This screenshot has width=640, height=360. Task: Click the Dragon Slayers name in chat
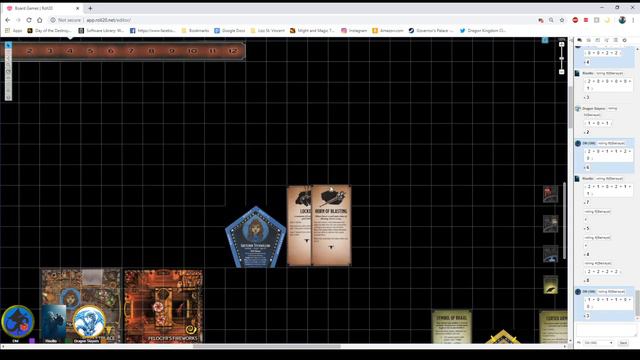pos(593,109)
